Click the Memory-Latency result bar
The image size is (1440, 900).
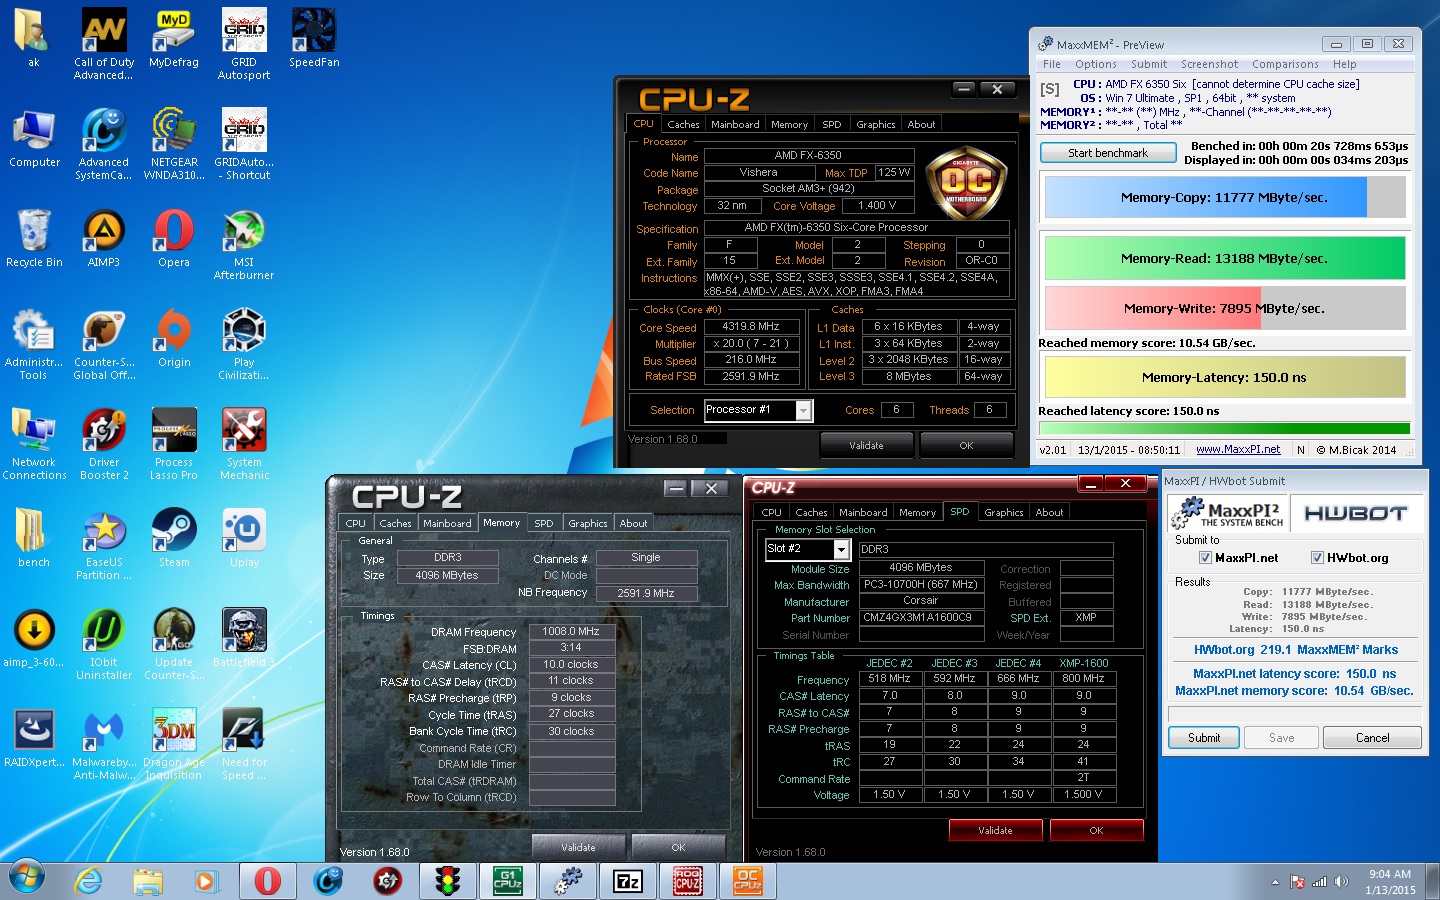coord(1225,377)
